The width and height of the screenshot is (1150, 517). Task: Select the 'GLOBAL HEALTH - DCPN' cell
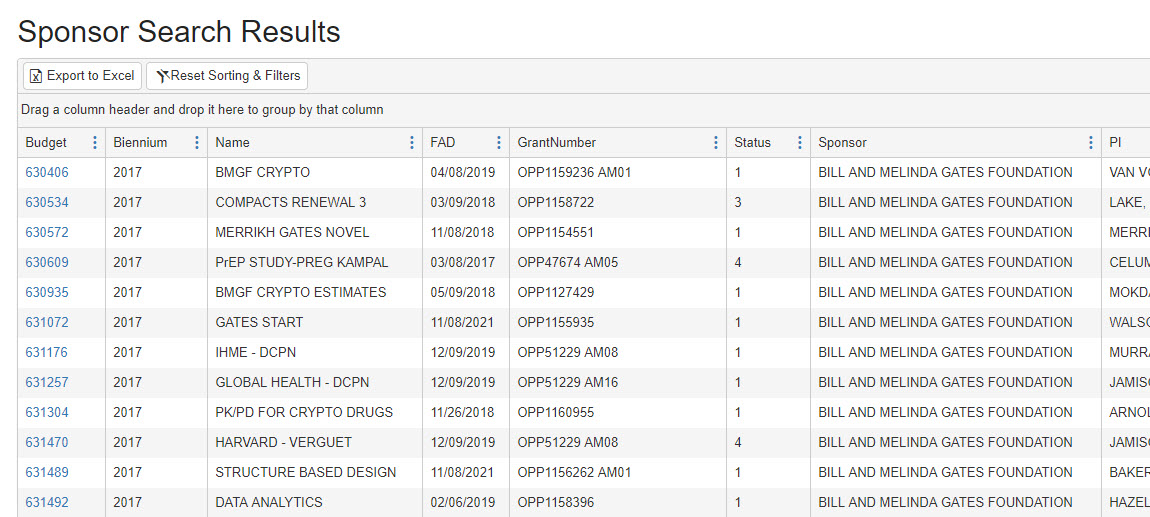(x=315, y=383)
